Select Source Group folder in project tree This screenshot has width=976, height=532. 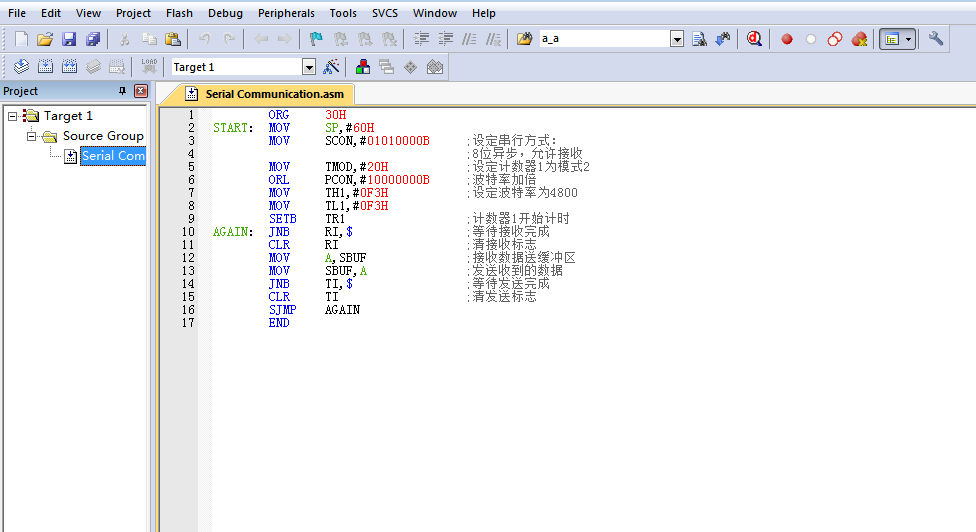click(x=103, y=136)
